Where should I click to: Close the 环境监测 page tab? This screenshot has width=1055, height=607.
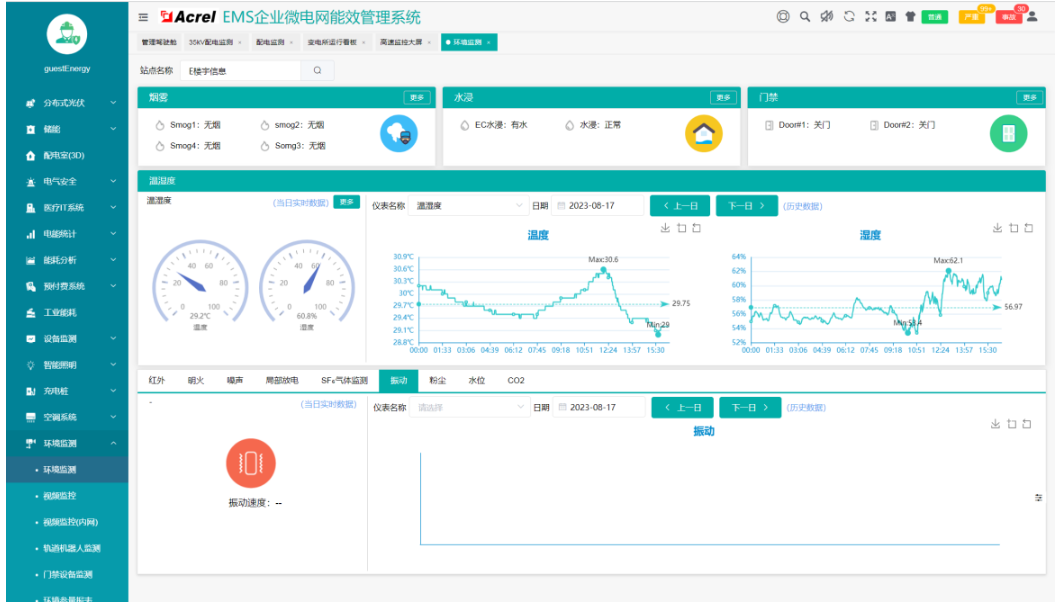(x=488, y=42)
